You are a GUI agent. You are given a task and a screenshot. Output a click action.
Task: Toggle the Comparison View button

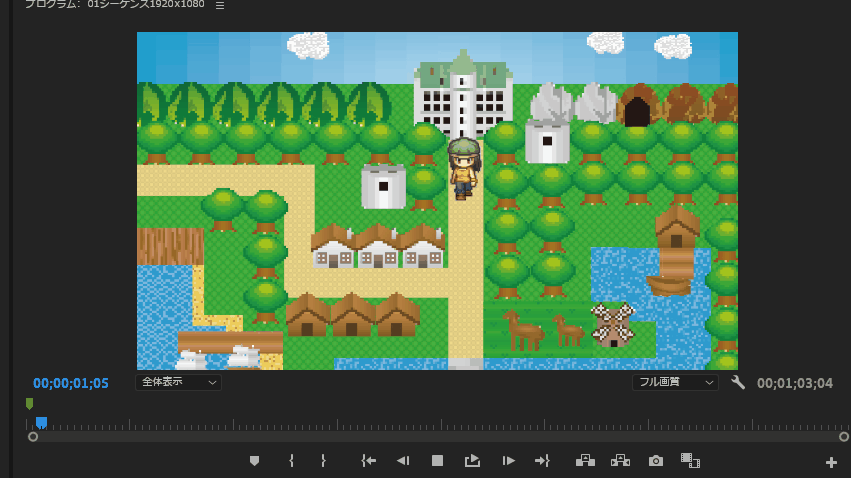point(690,461)
